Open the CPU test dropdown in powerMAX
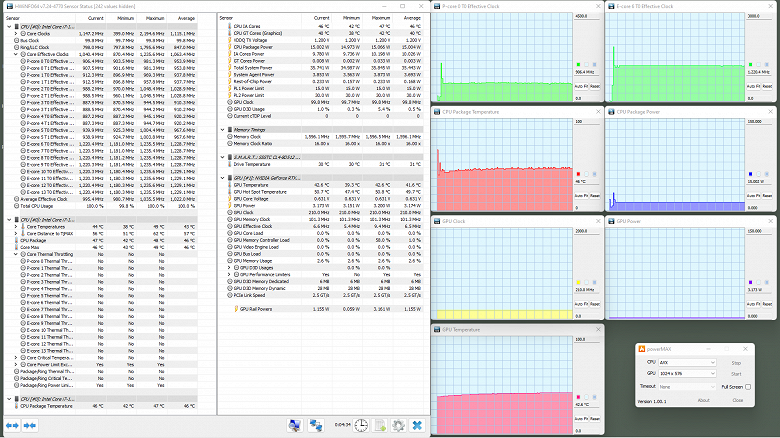 (687, 362)
